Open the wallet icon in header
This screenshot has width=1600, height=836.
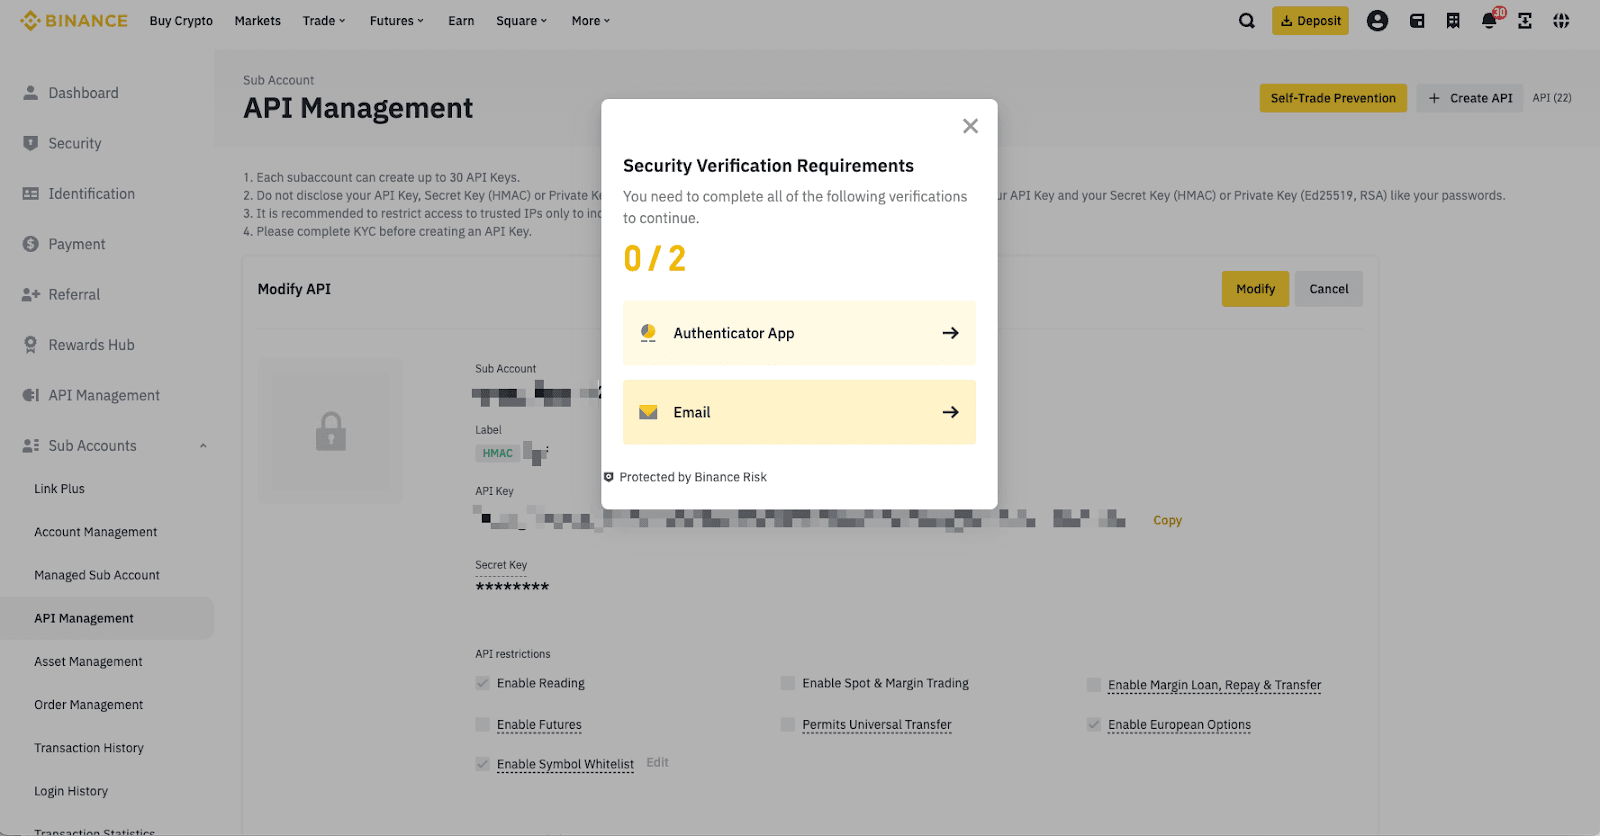coord(1417,21)
